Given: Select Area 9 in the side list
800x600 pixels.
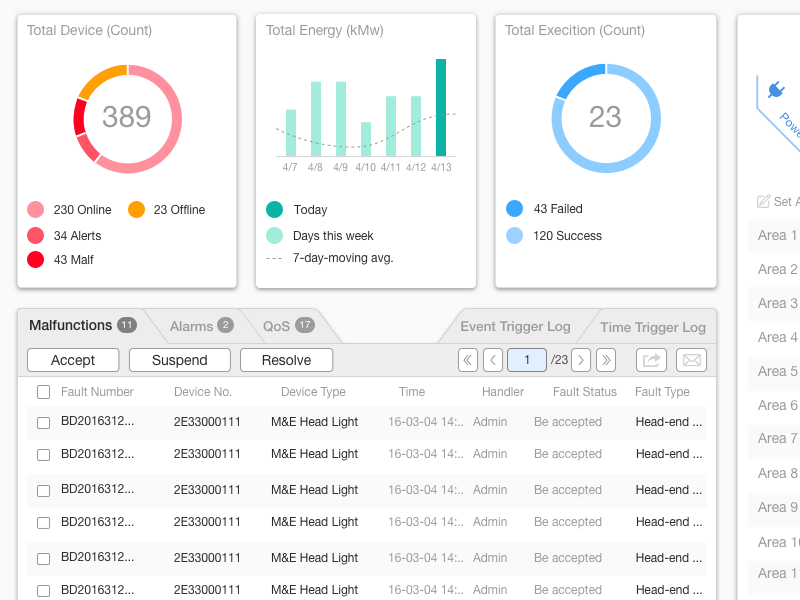Looking at the screenshot, I should point(777,507).
